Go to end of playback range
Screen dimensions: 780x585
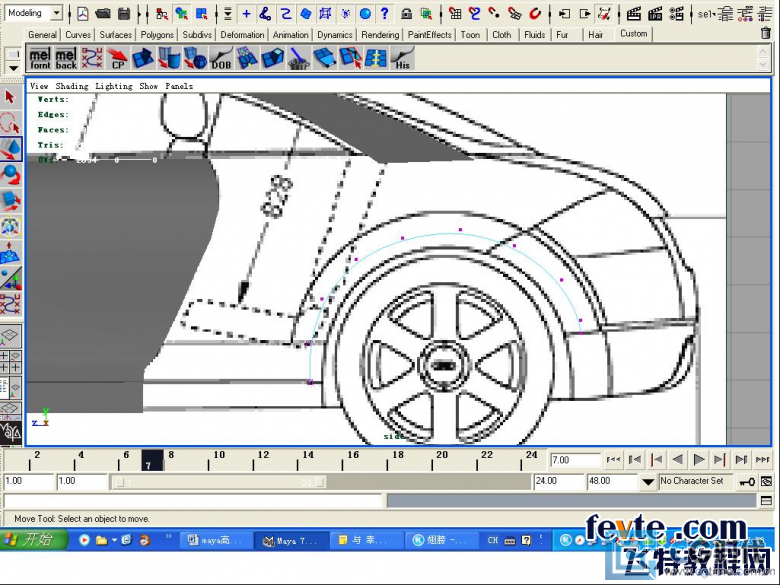(x=762, y=460)
